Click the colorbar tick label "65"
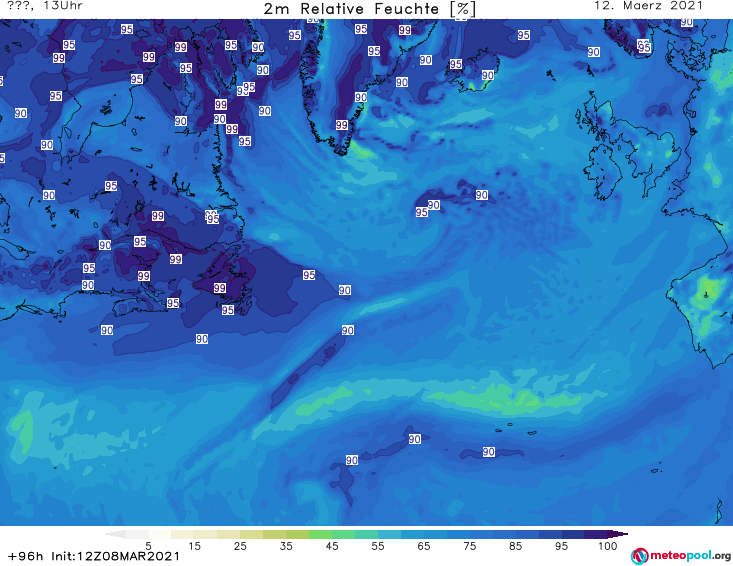This screenshot has width=733, height=566. (x=424, y=546)
